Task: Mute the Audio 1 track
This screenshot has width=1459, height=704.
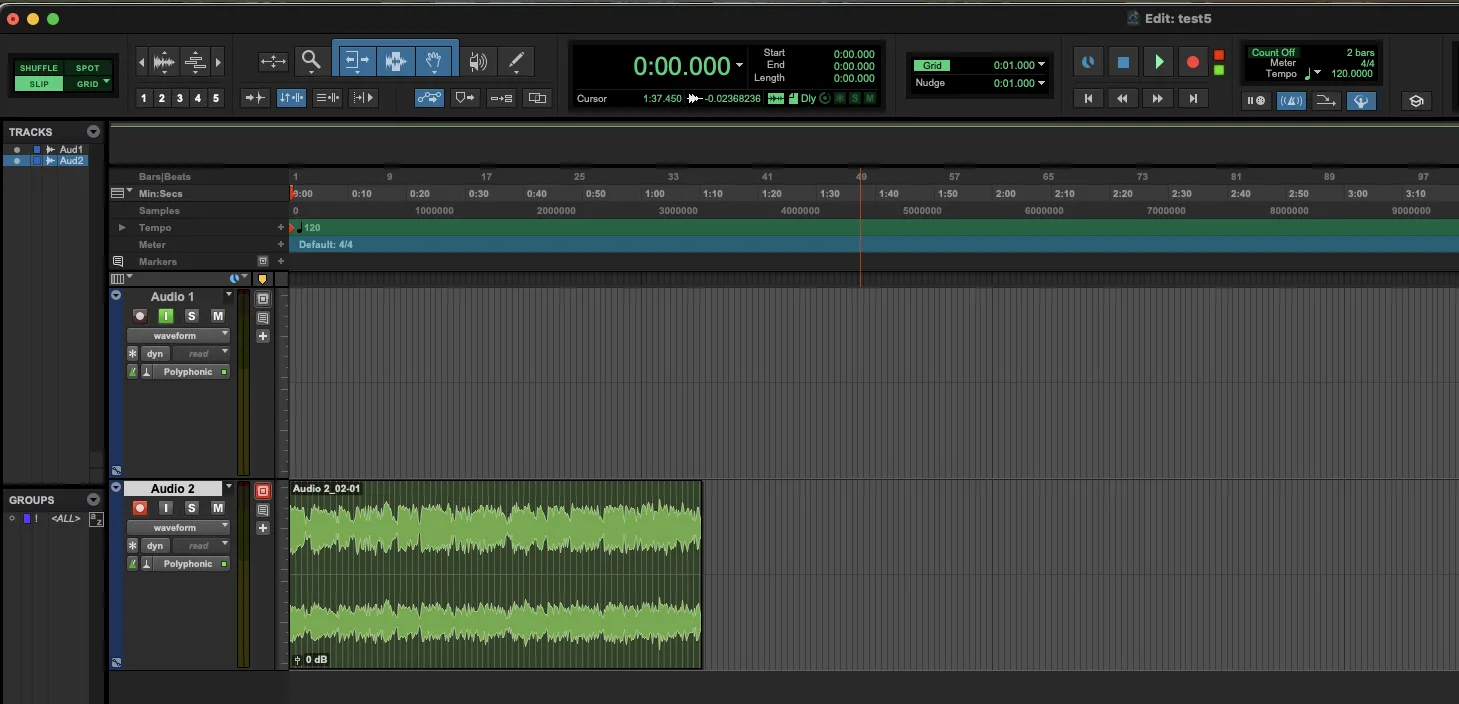Action: (218, 316)
